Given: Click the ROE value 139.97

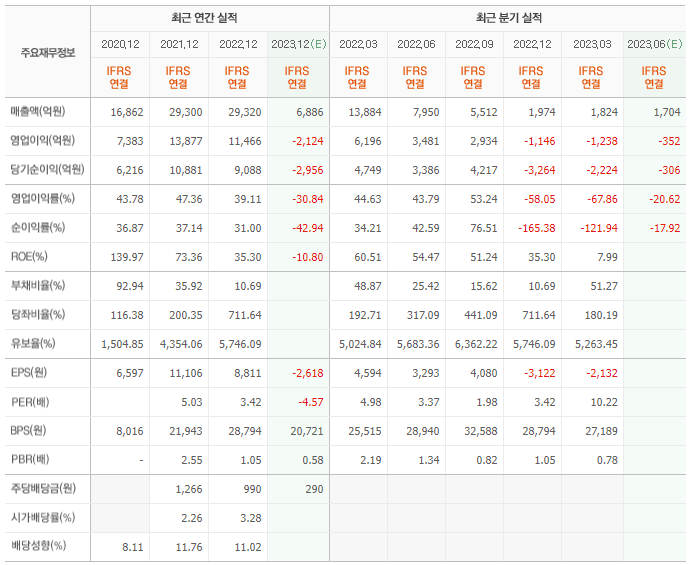Looking at the screenshot, I should pyautogui.click(x=127, y=257).
